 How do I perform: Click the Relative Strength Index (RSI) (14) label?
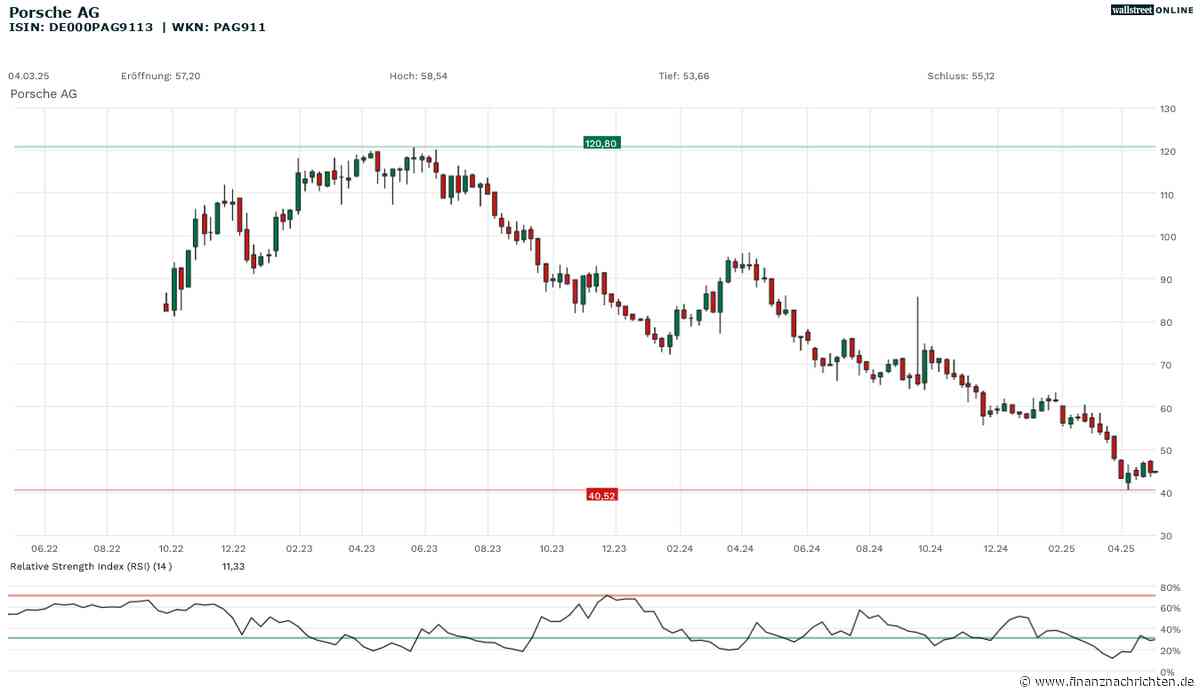point(91,567)
